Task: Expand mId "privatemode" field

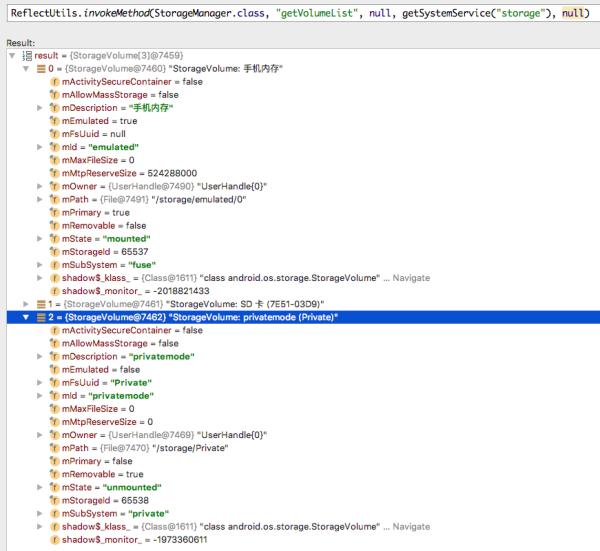Action: pyautogui.click(x=39, y=396)
